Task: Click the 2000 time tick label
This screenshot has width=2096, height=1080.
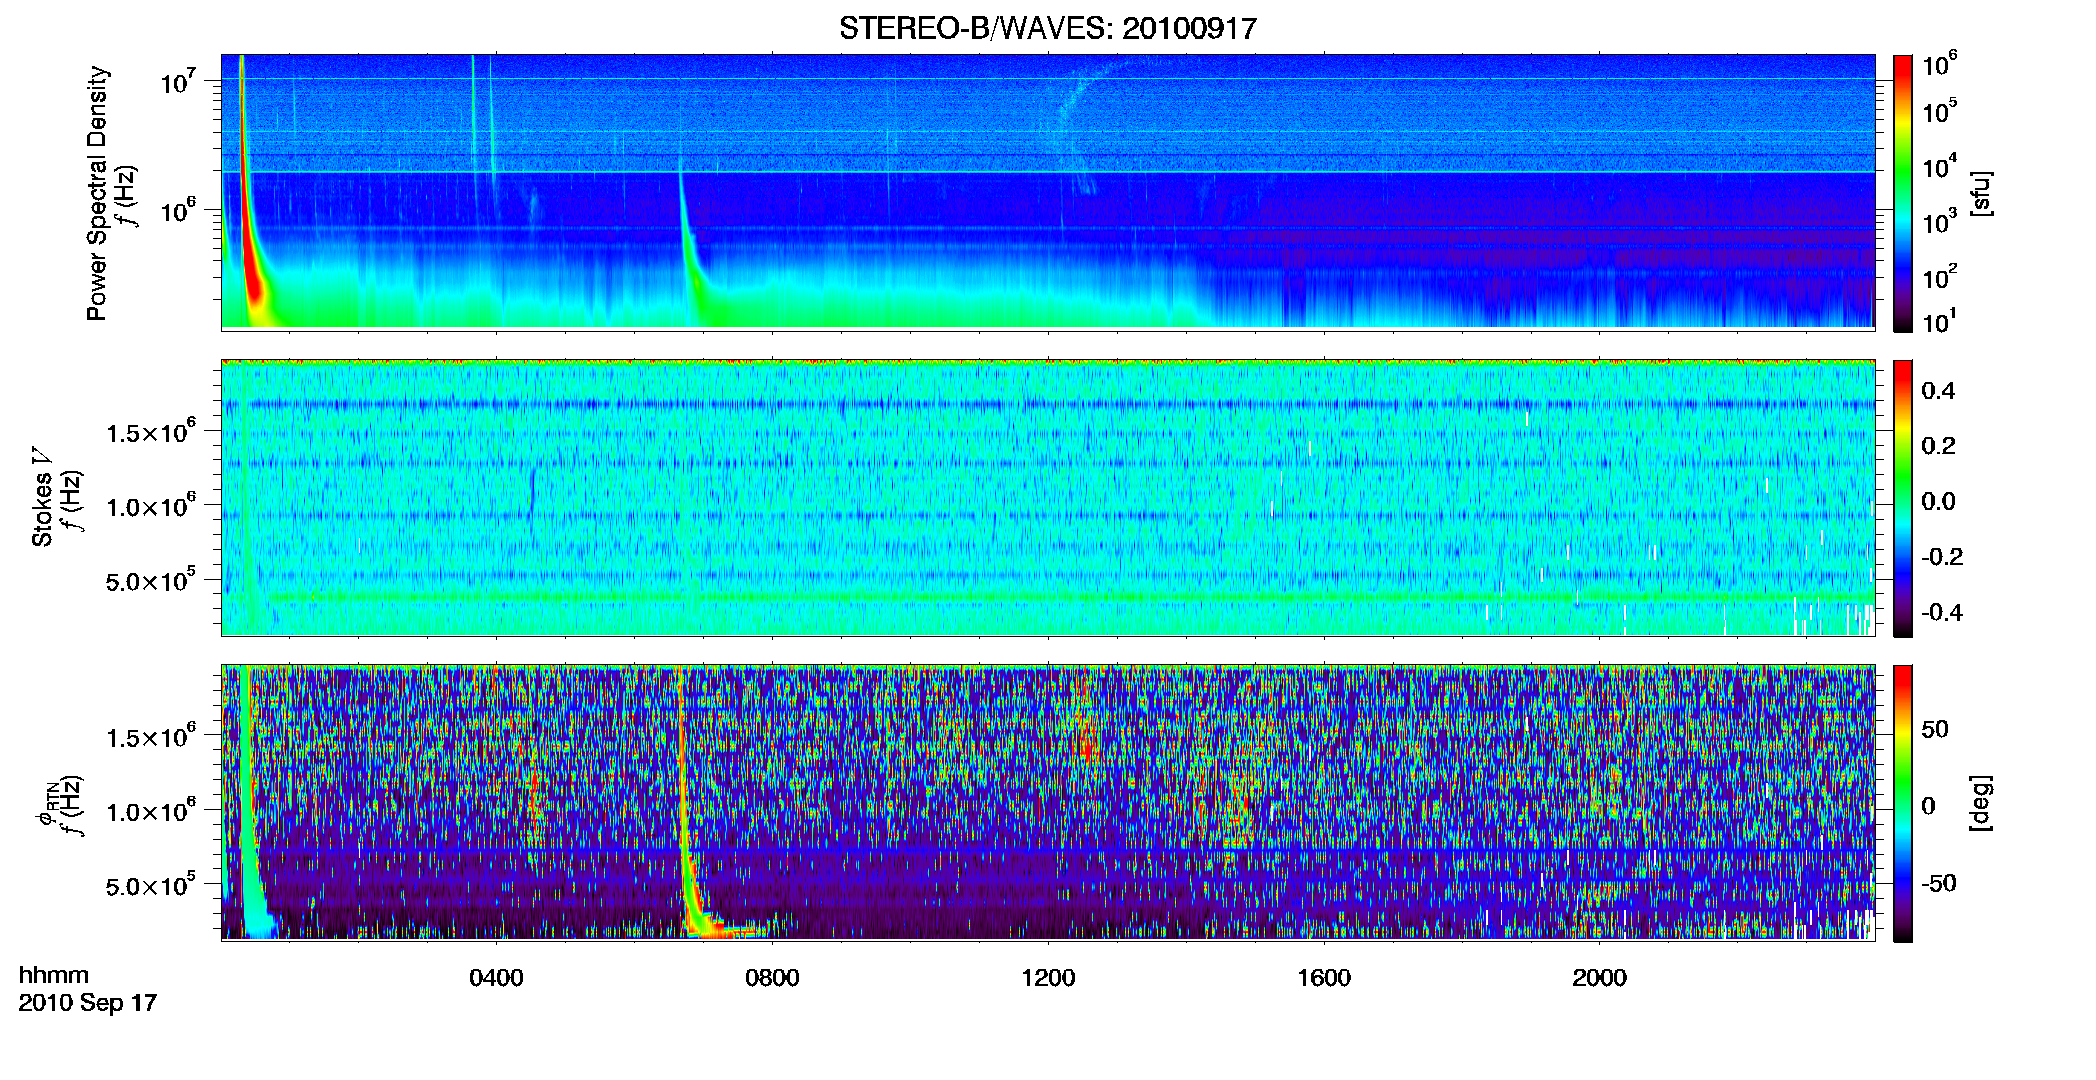Action: 1599,977
